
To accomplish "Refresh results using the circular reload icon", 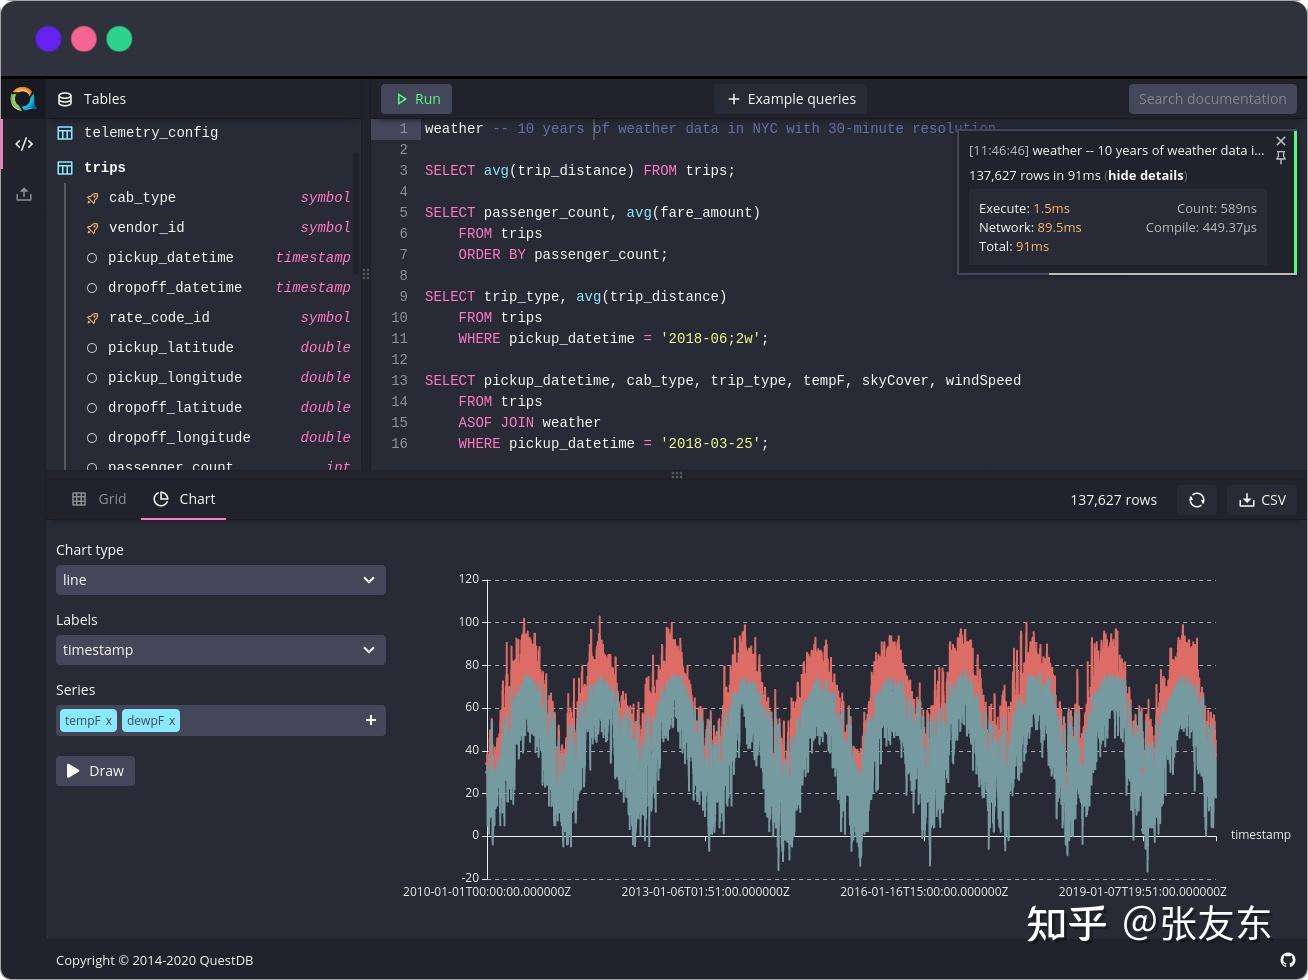I will (x=1197, y=500).
